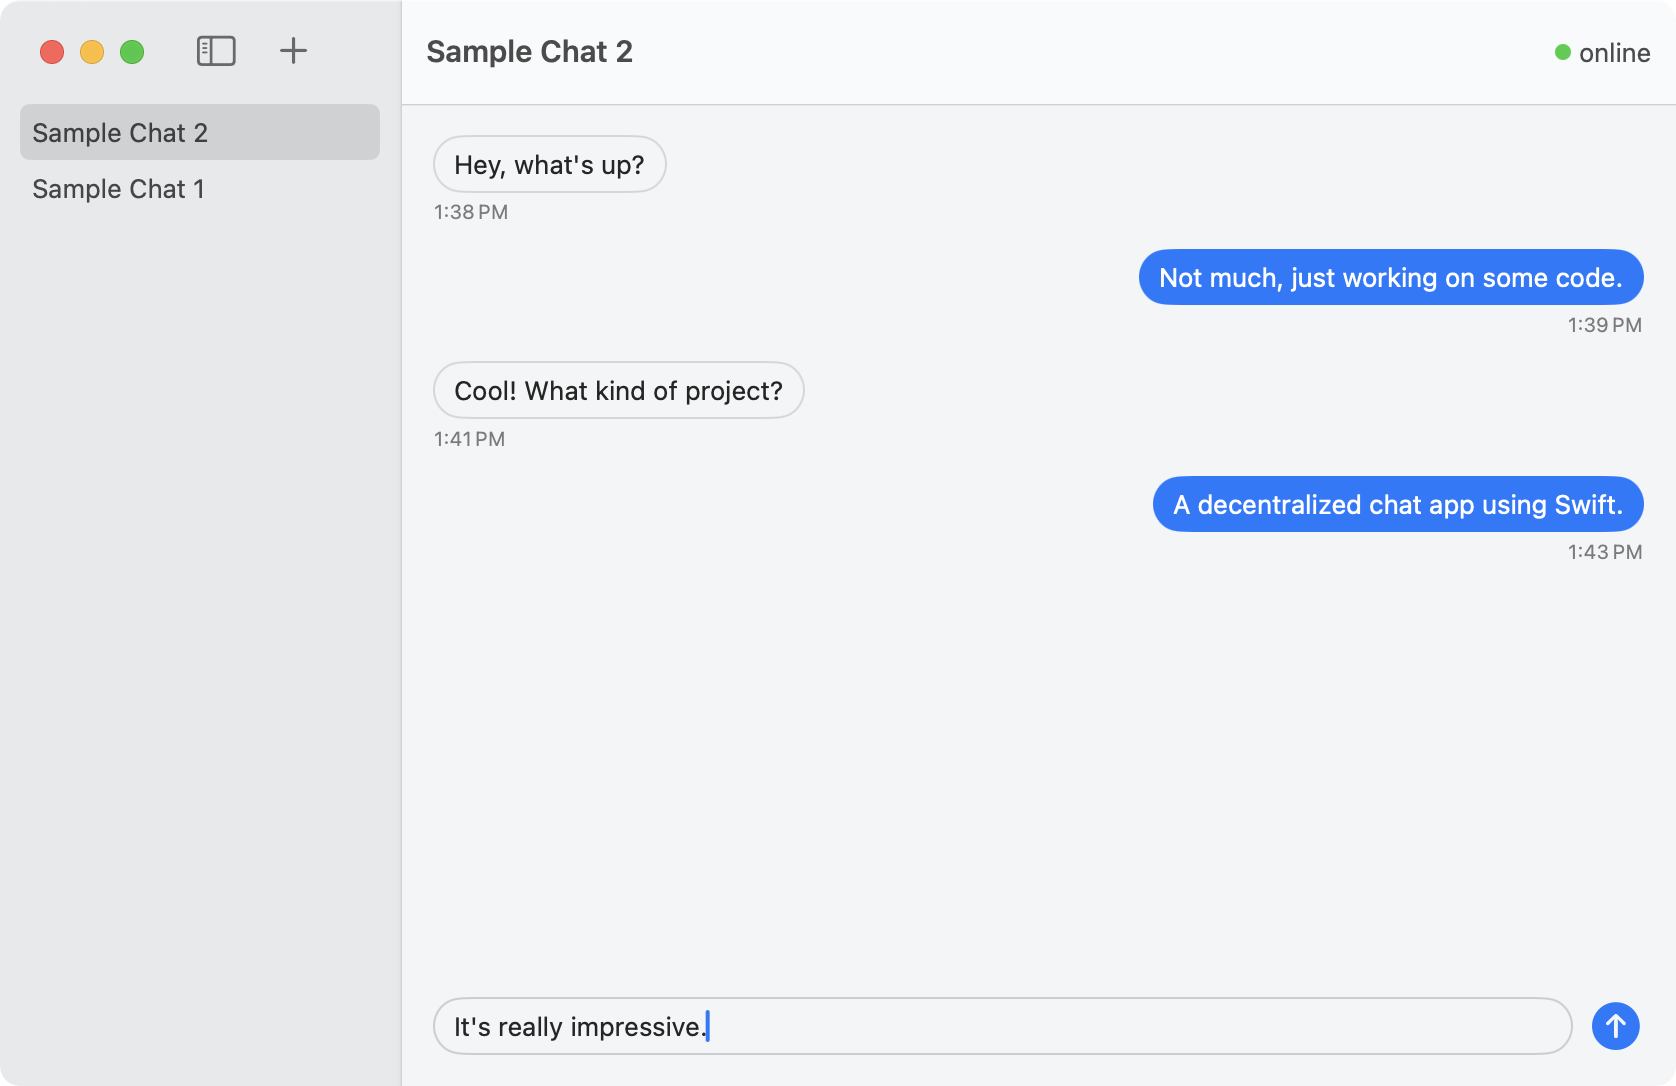Viewport: 1676px width, 1086px height.
Task: Minimize the window with yellow button
Action: [92, 52]
